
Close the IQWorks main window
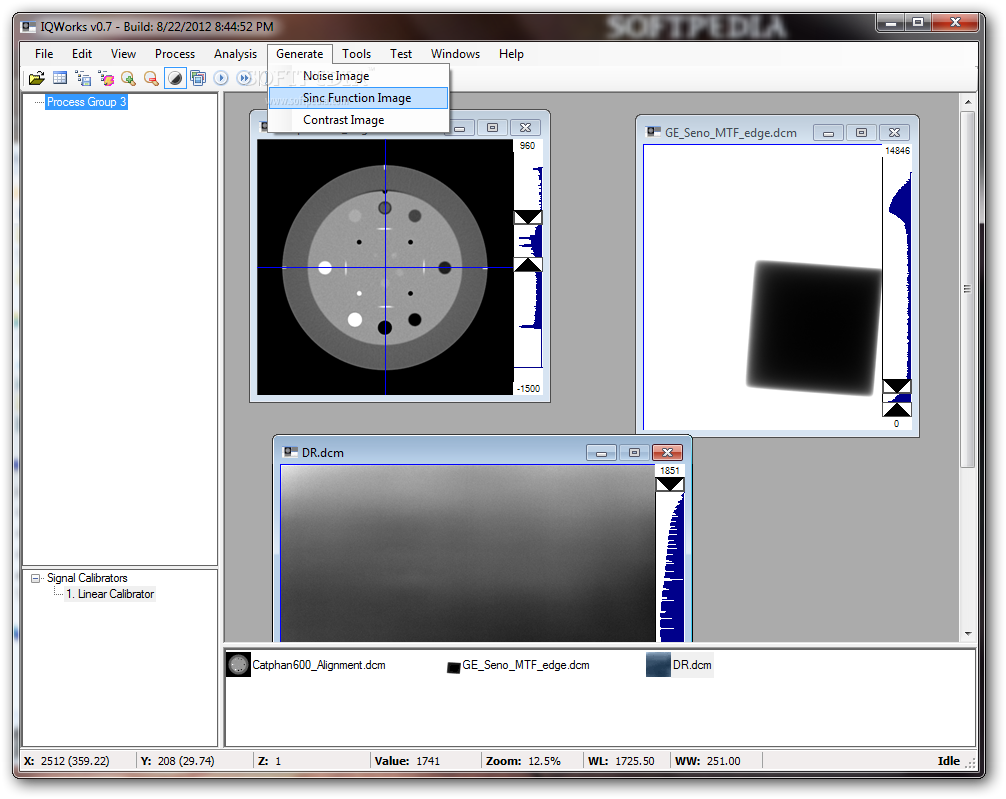955,22
